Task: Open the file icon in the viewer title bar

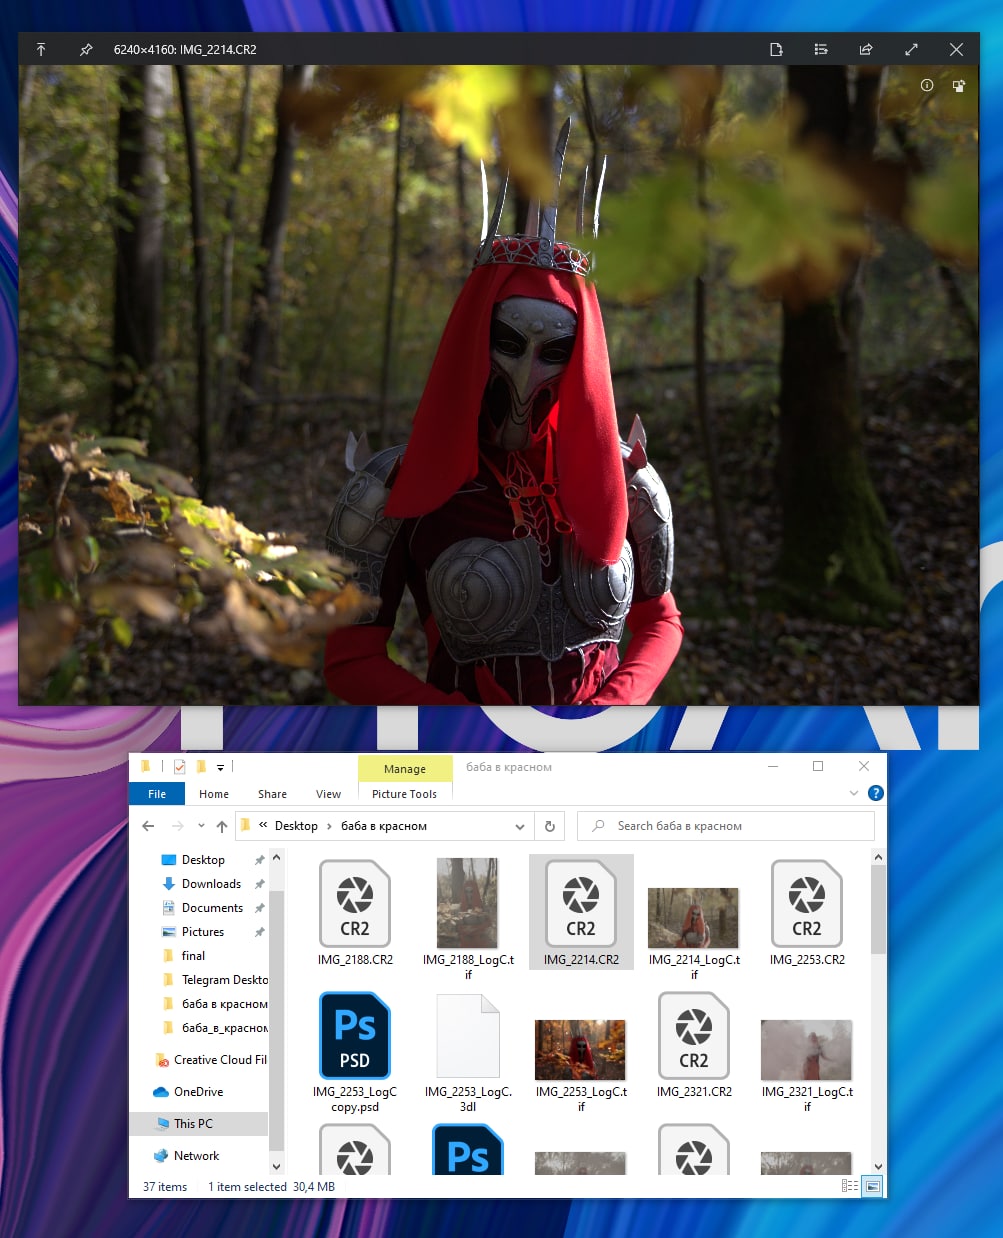Action: (776, 49)
